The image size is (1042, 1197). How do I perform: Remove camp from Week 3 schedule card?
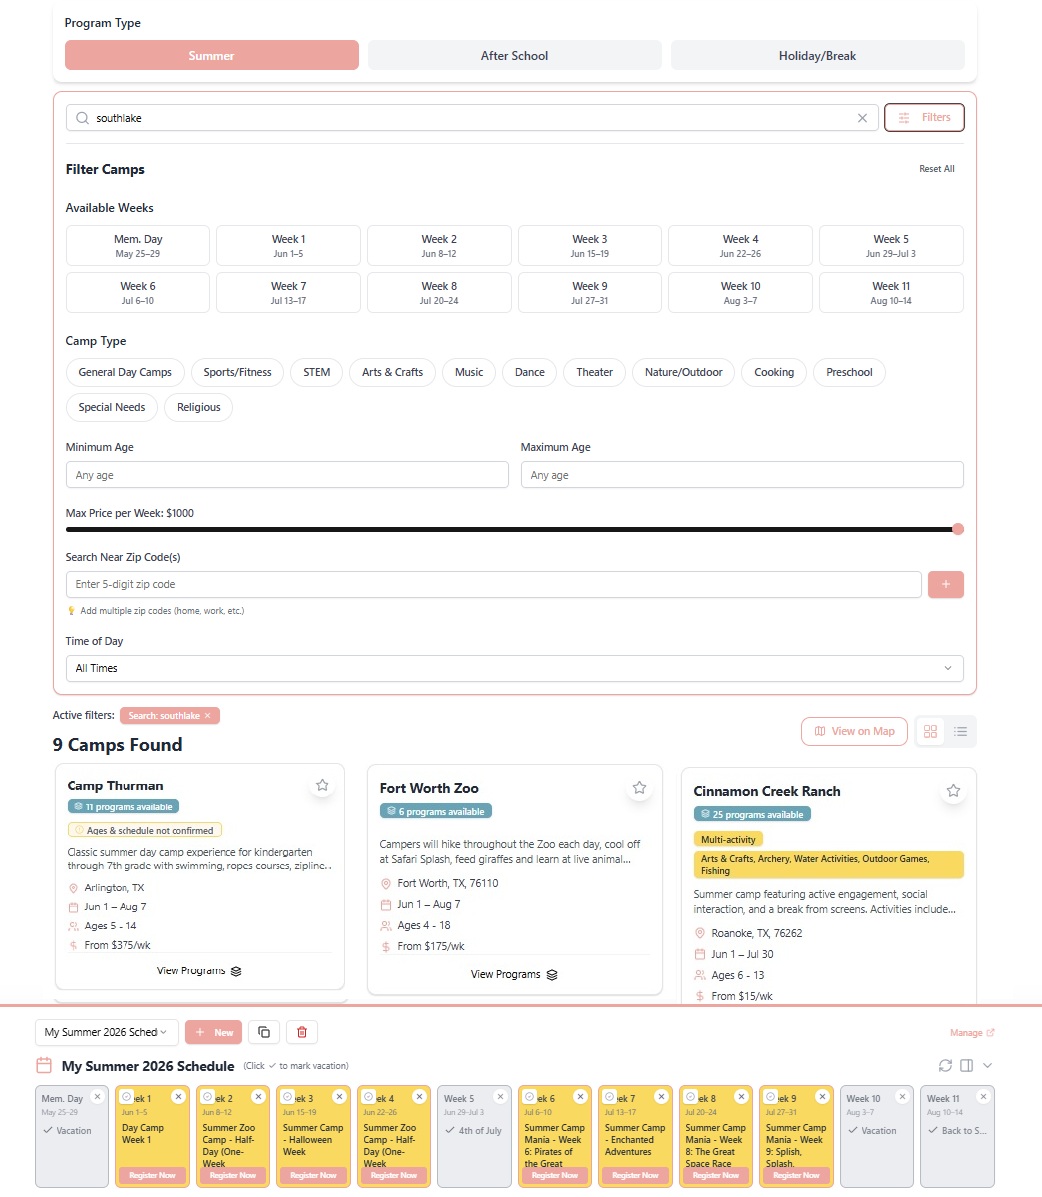[339, 1096]
